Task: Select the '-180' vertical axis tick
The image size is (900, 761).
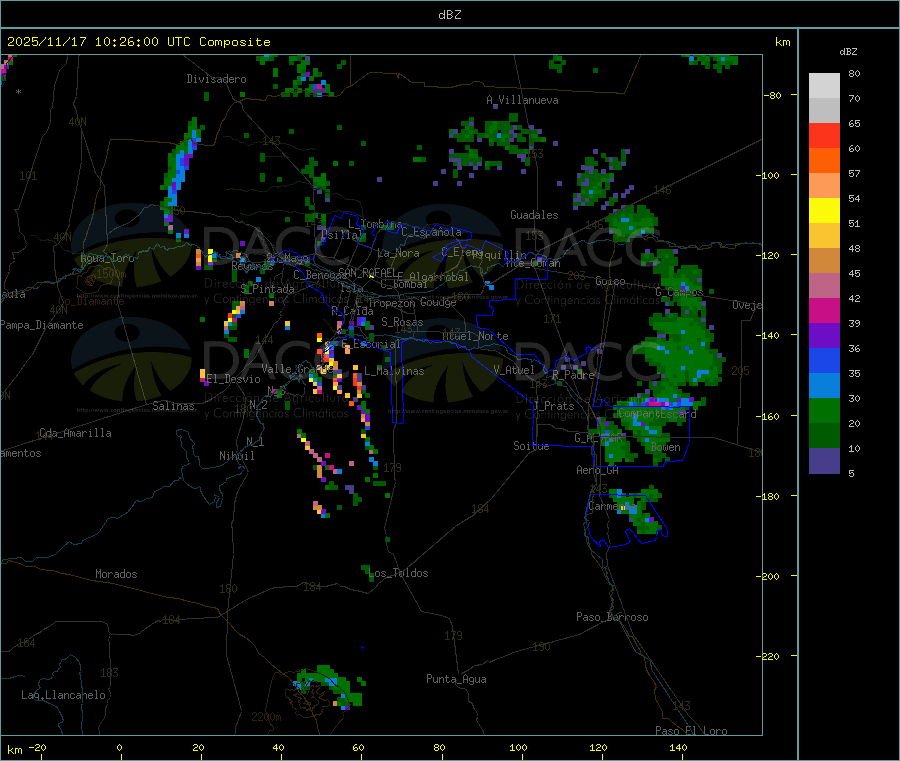Action: [x=767, y=496]
